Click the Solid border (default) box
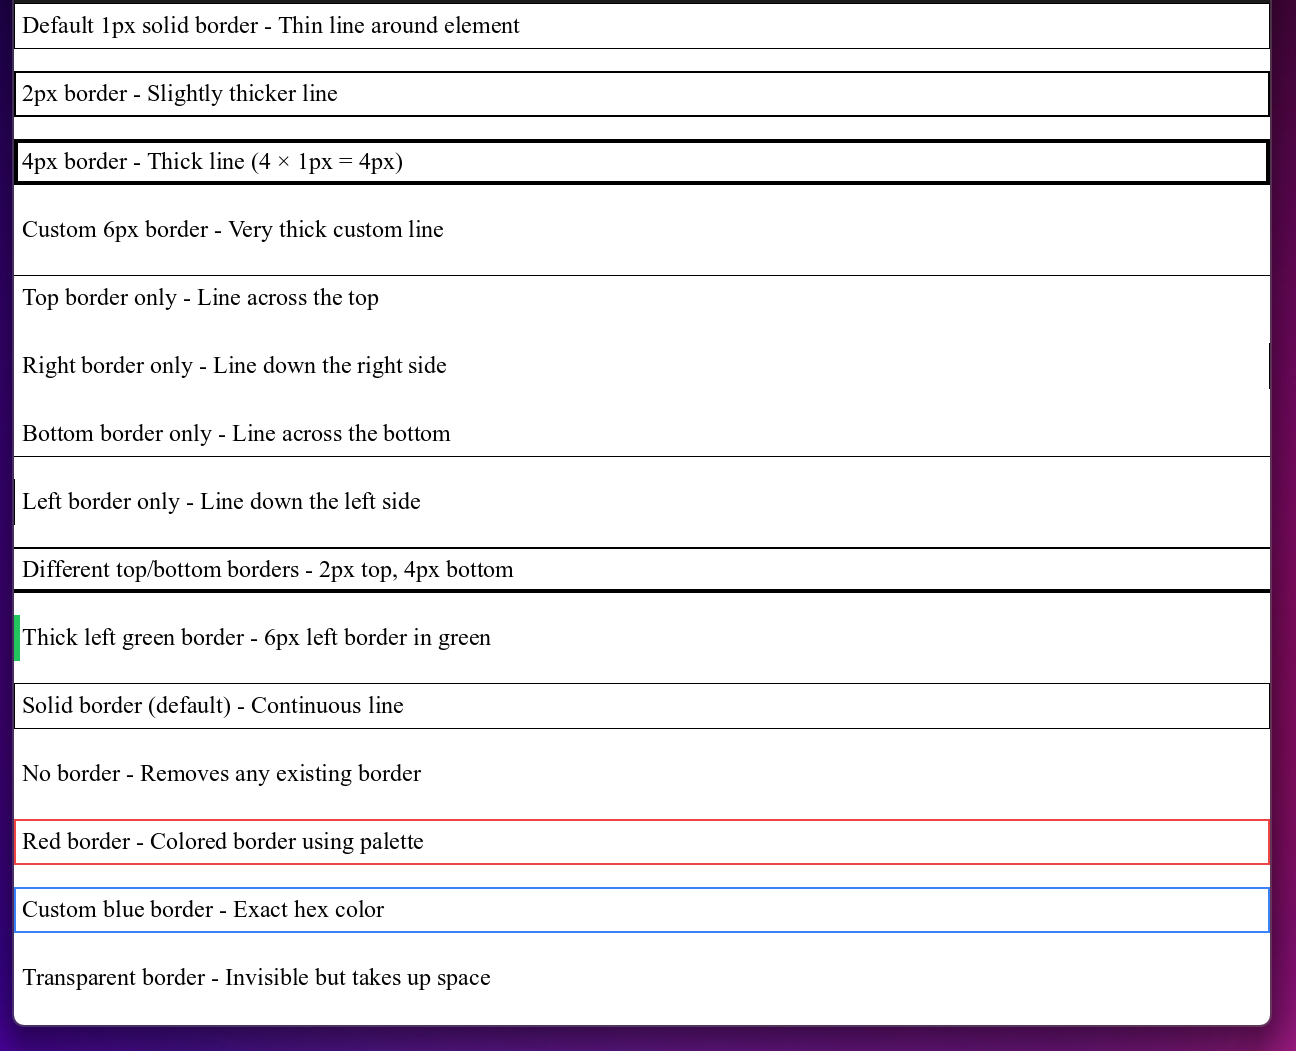Image resolution: width=1296 pixels, height=1051 pixels. [641, 706]
